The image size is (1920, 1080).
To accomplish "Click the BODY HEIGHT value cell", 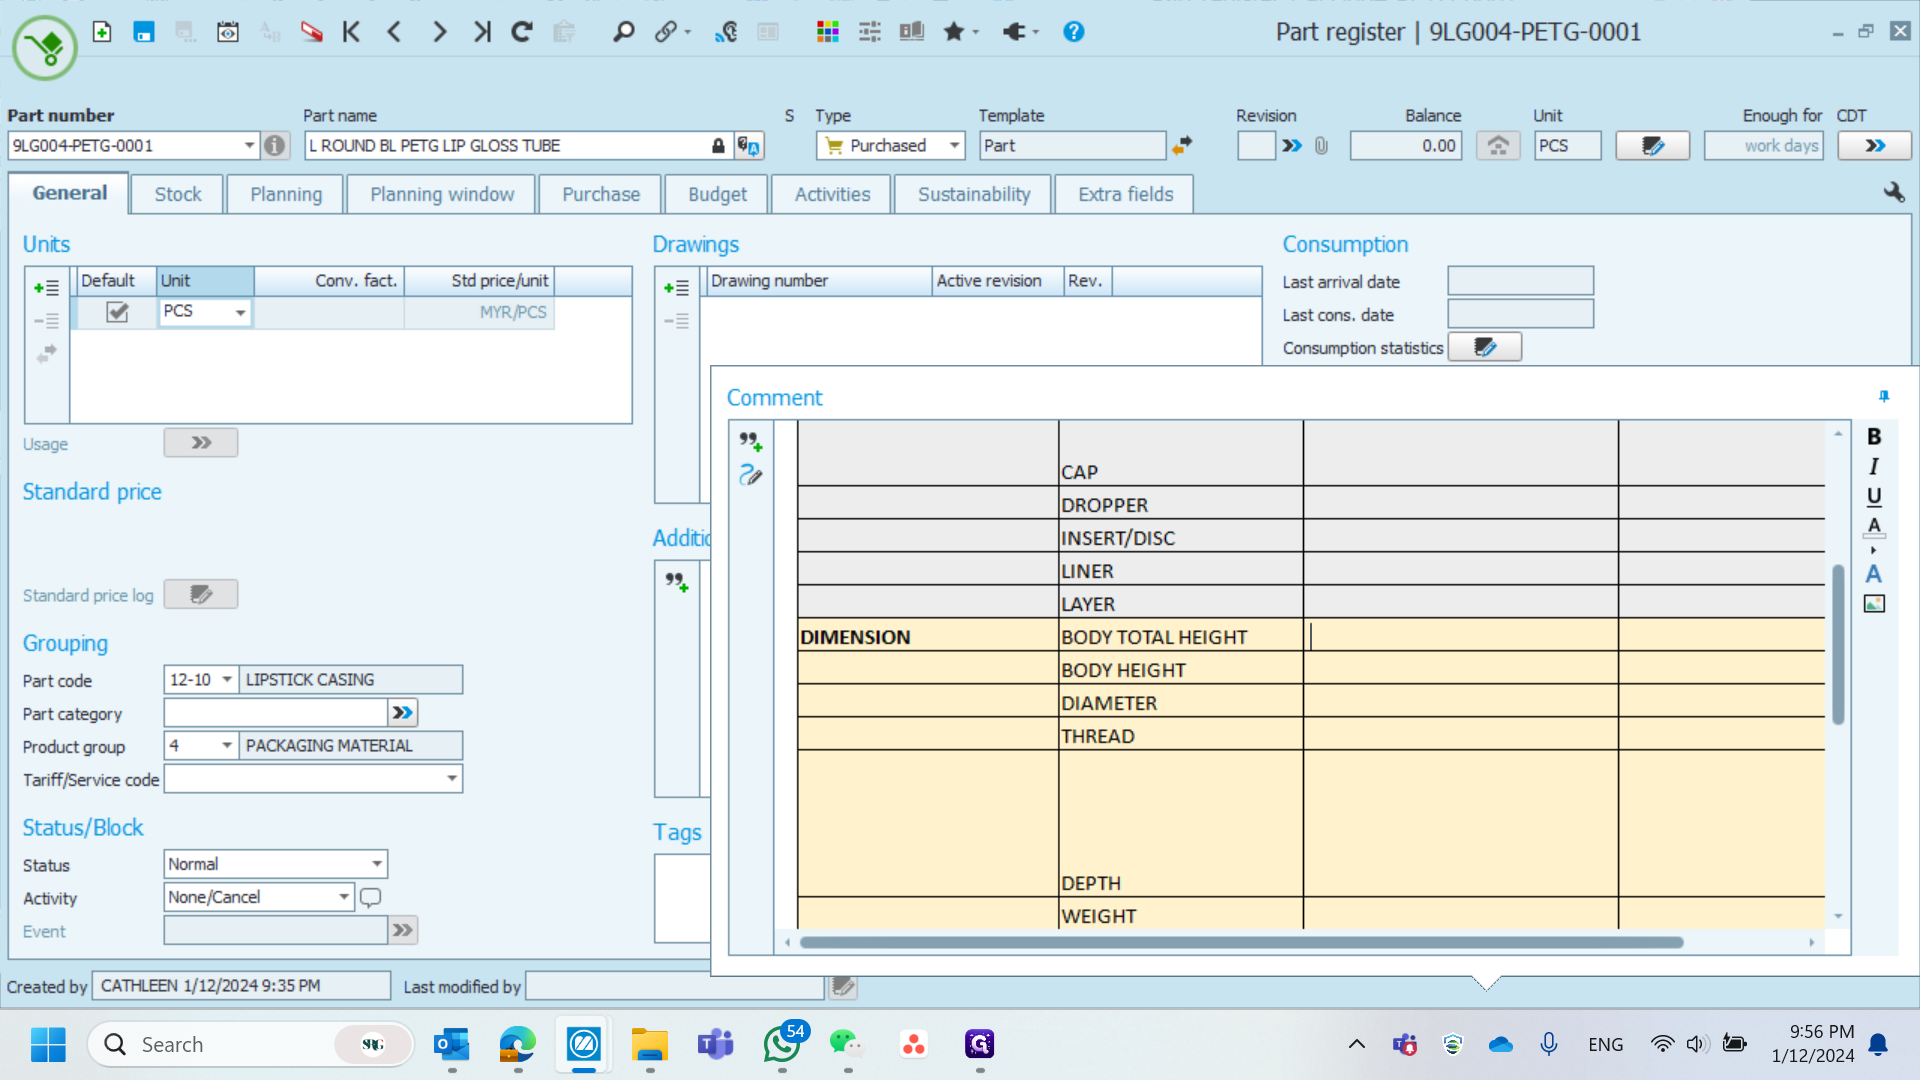I will click(1460, 670).
